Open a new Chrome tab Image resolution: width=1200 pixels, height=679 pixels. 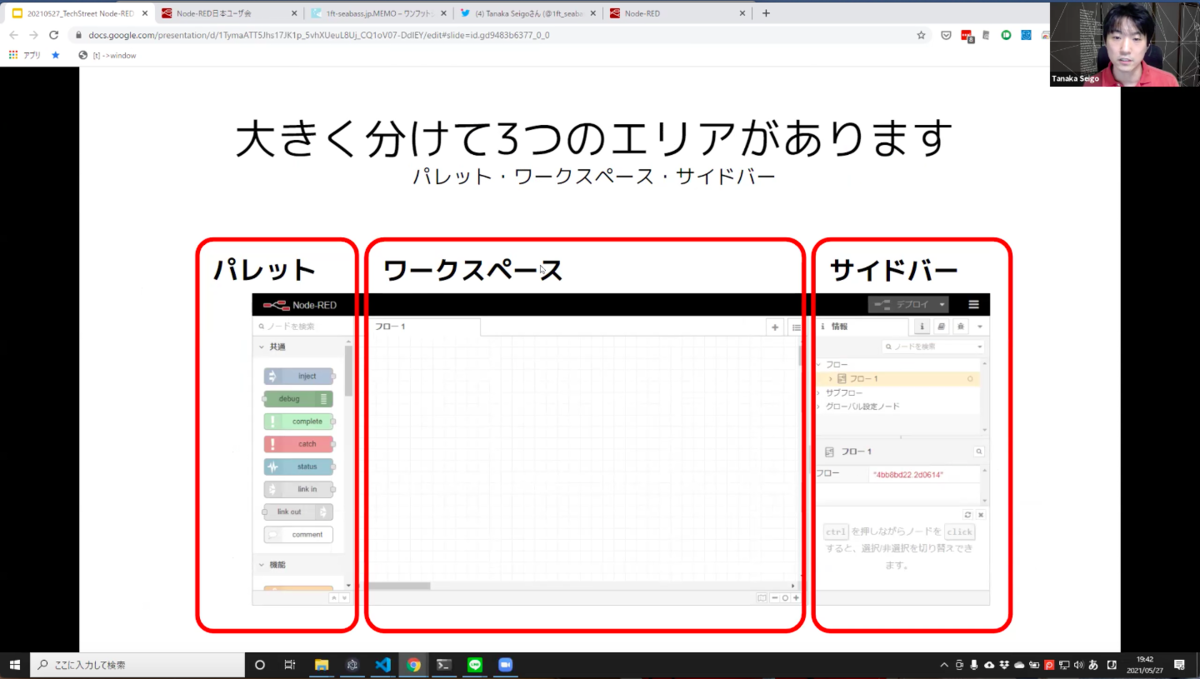point(766,13)
